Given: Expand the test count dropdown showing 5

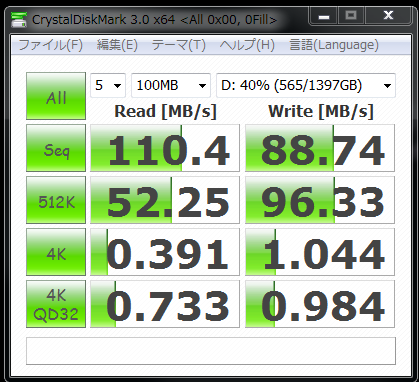Looking at the screenshot, I should tap(108, 86).
